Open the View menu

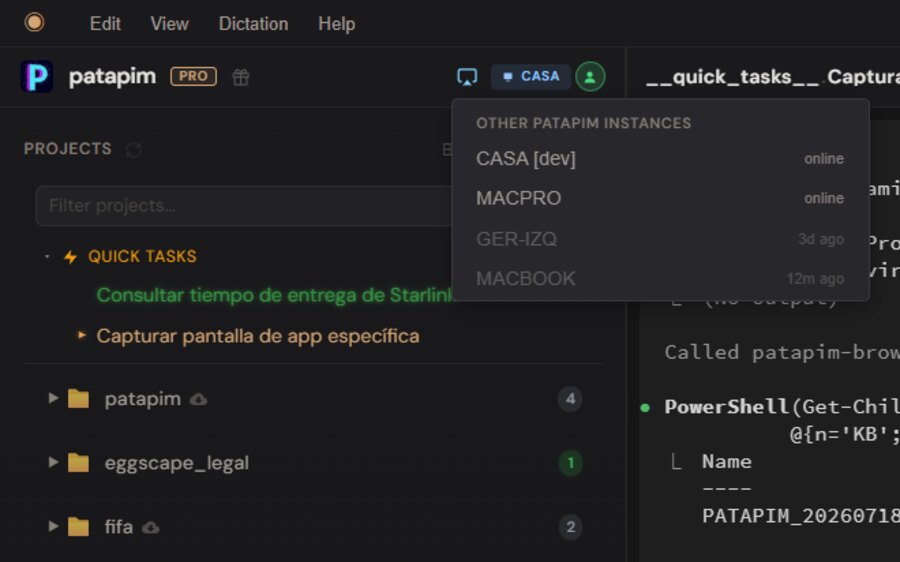tap(169, 24)
